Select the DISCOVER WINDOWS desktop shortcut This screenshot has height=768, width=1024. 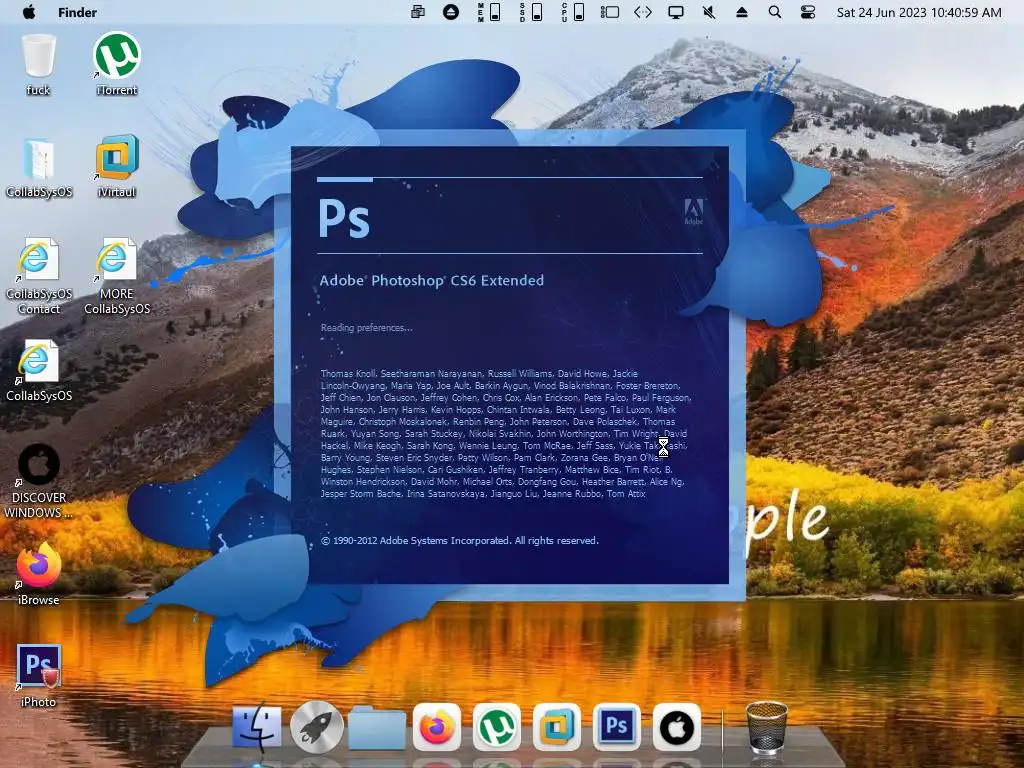pyautogui.click(x=39, y=481)
